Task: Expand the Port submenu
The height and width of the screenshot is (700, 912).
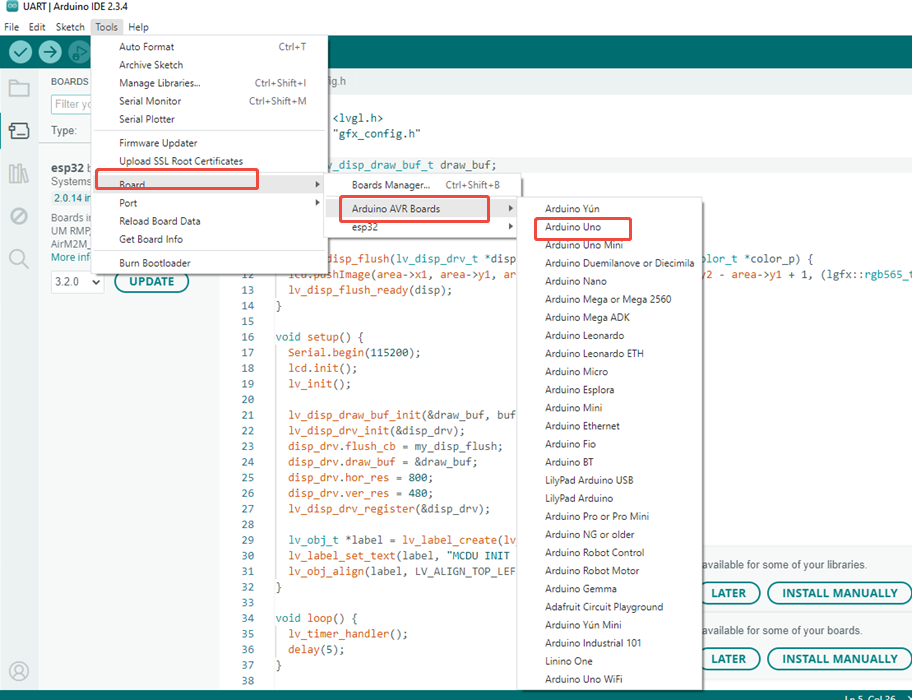Action: [x=209, y=202]
